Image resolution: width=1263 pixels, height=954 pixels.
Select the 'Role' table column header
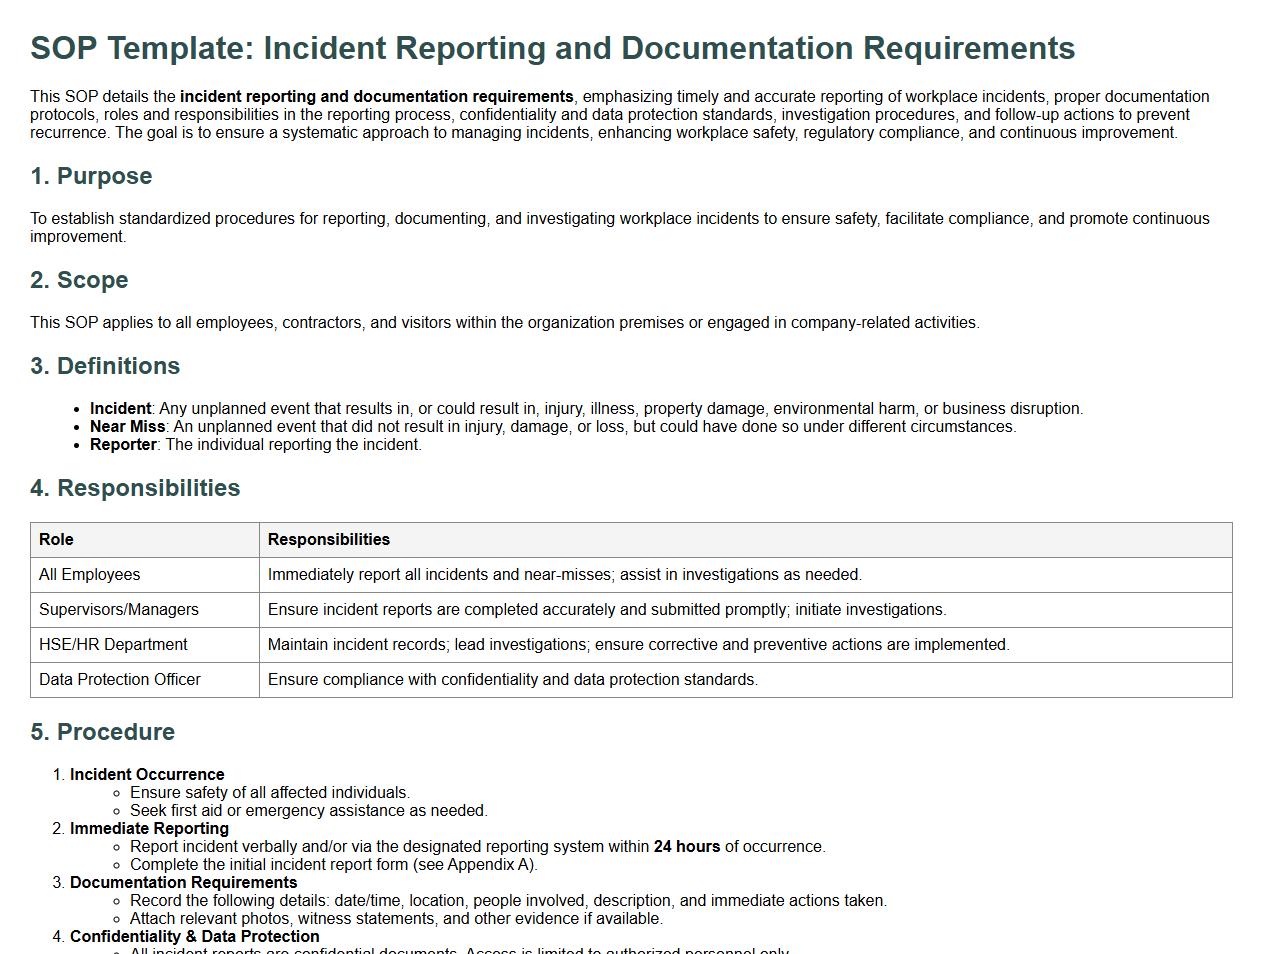[56, 540]
